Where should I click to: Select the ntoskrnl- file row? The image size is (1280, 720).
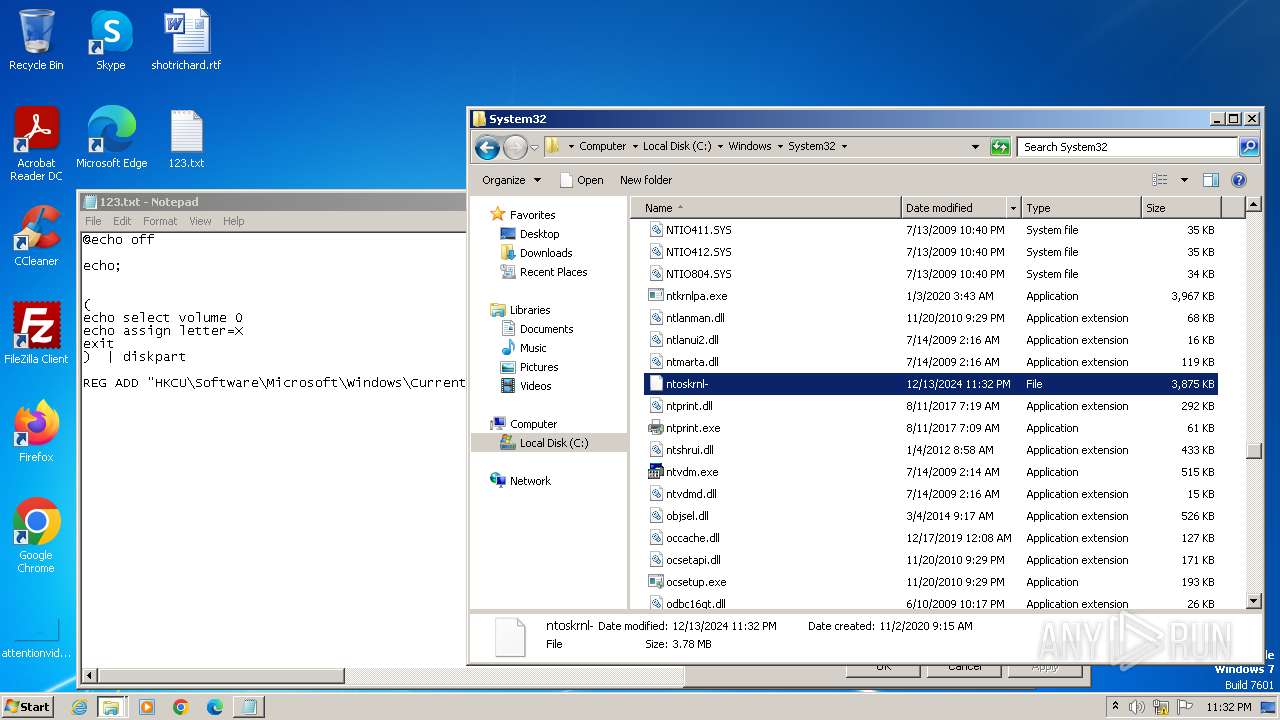point(931,384)
